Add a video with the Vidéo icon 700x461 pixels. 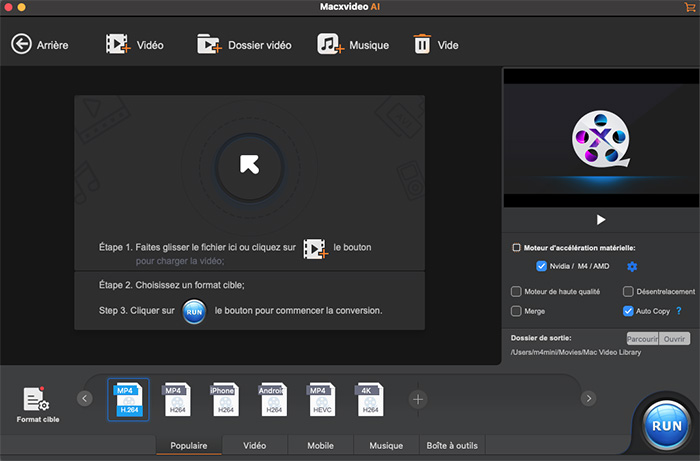click(118, 44)
